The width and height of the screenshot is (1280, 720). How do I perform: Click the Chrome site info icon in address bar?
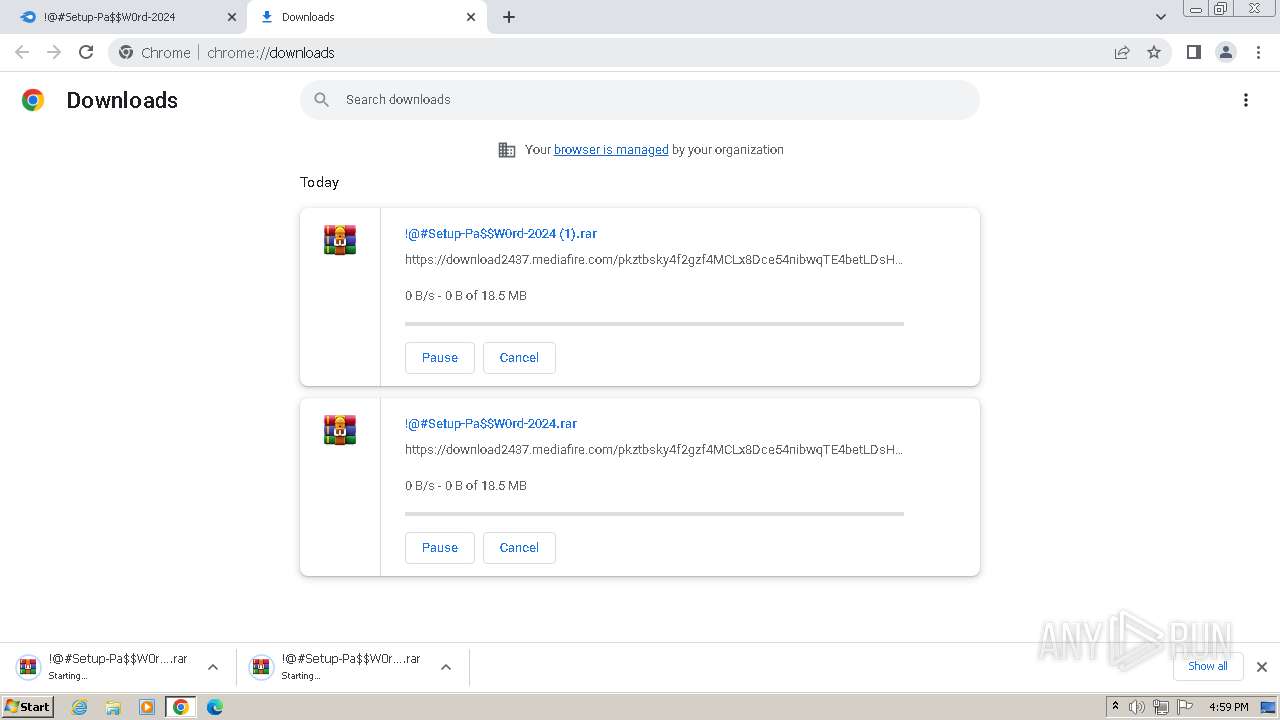(126, 52)
